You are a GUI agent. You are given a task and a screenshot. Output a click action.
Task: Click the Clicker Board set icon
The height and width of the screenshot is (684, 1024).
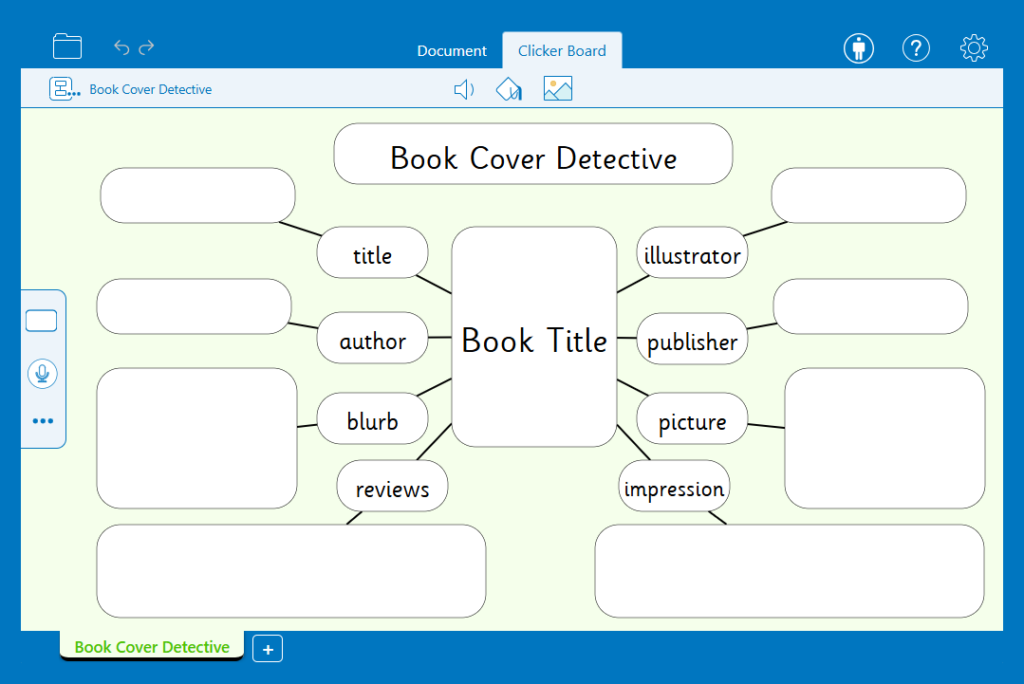pos(65,89)
